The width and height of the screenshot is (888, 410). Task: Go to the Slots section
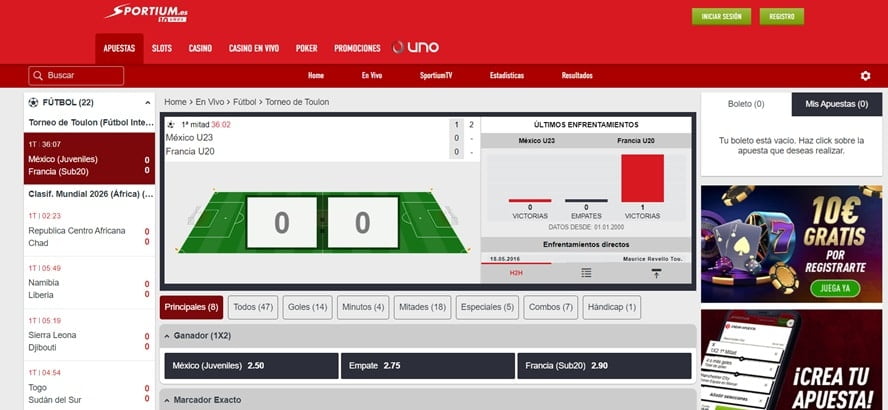[162, 48]
